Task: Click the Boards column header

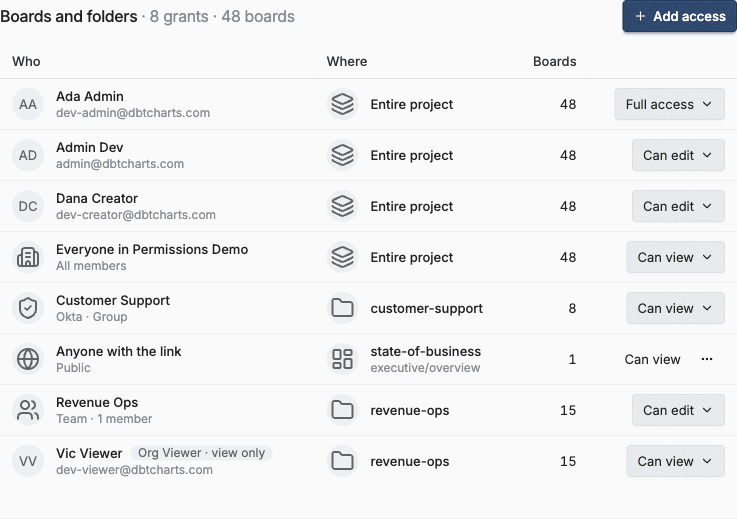Action: [555, 62]
